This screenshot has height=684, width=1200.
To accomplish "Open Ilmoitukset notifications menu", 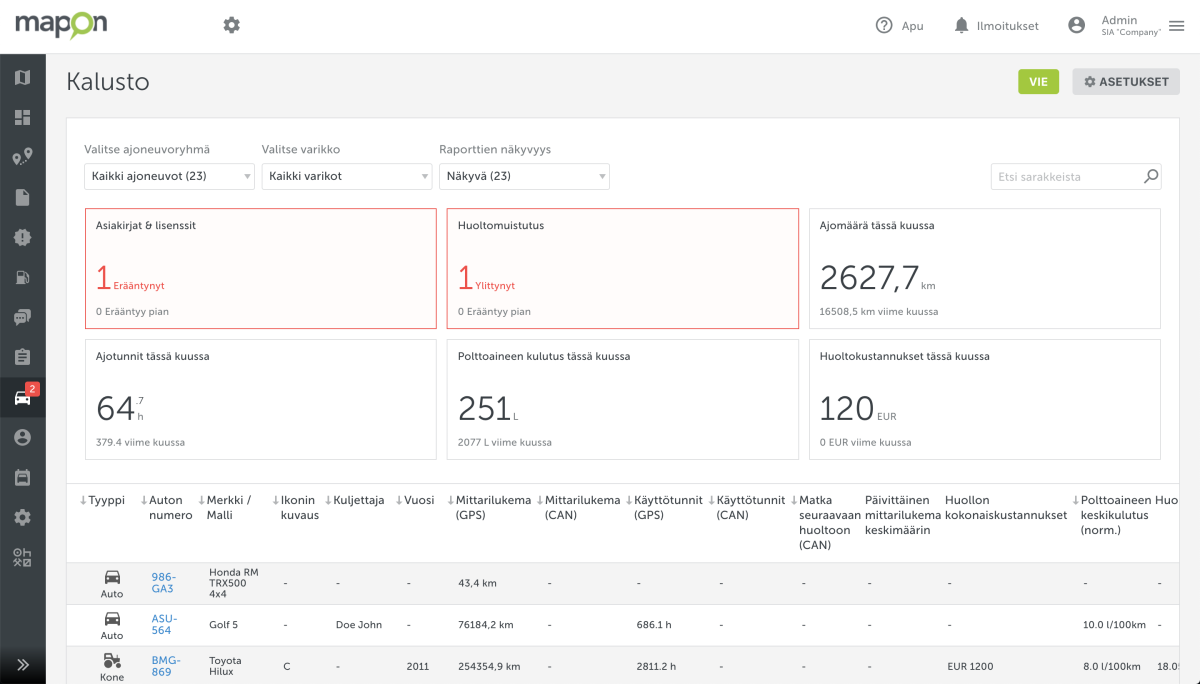I will [996, 26].
